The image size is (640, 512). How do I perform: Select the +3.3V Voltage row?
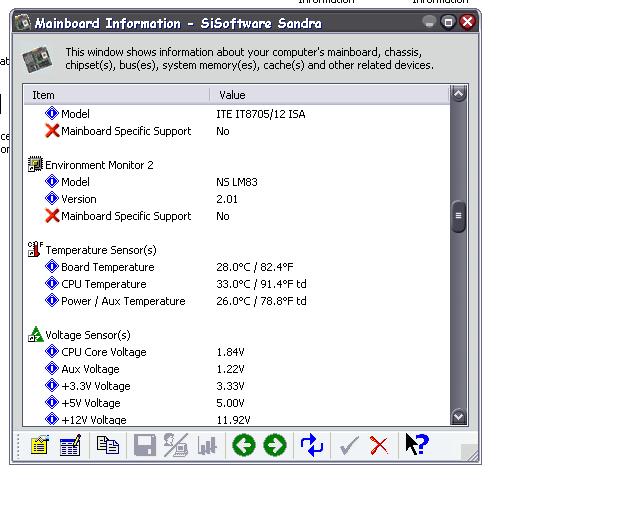(237, 386)
